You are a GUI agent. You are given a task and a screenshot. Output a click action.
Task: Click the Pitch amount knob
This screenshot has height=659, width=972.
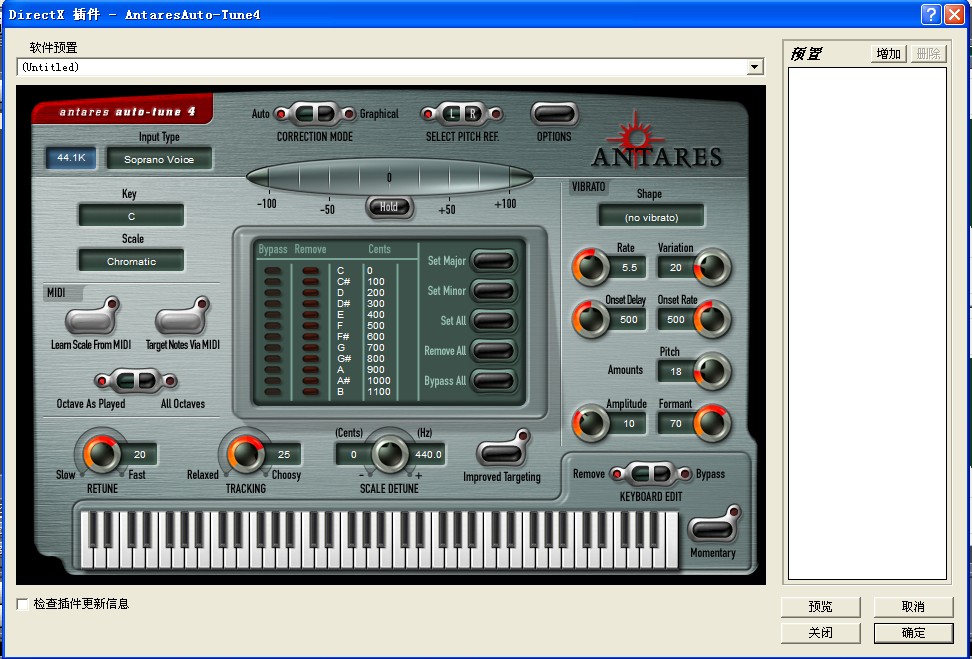(712, 371)
